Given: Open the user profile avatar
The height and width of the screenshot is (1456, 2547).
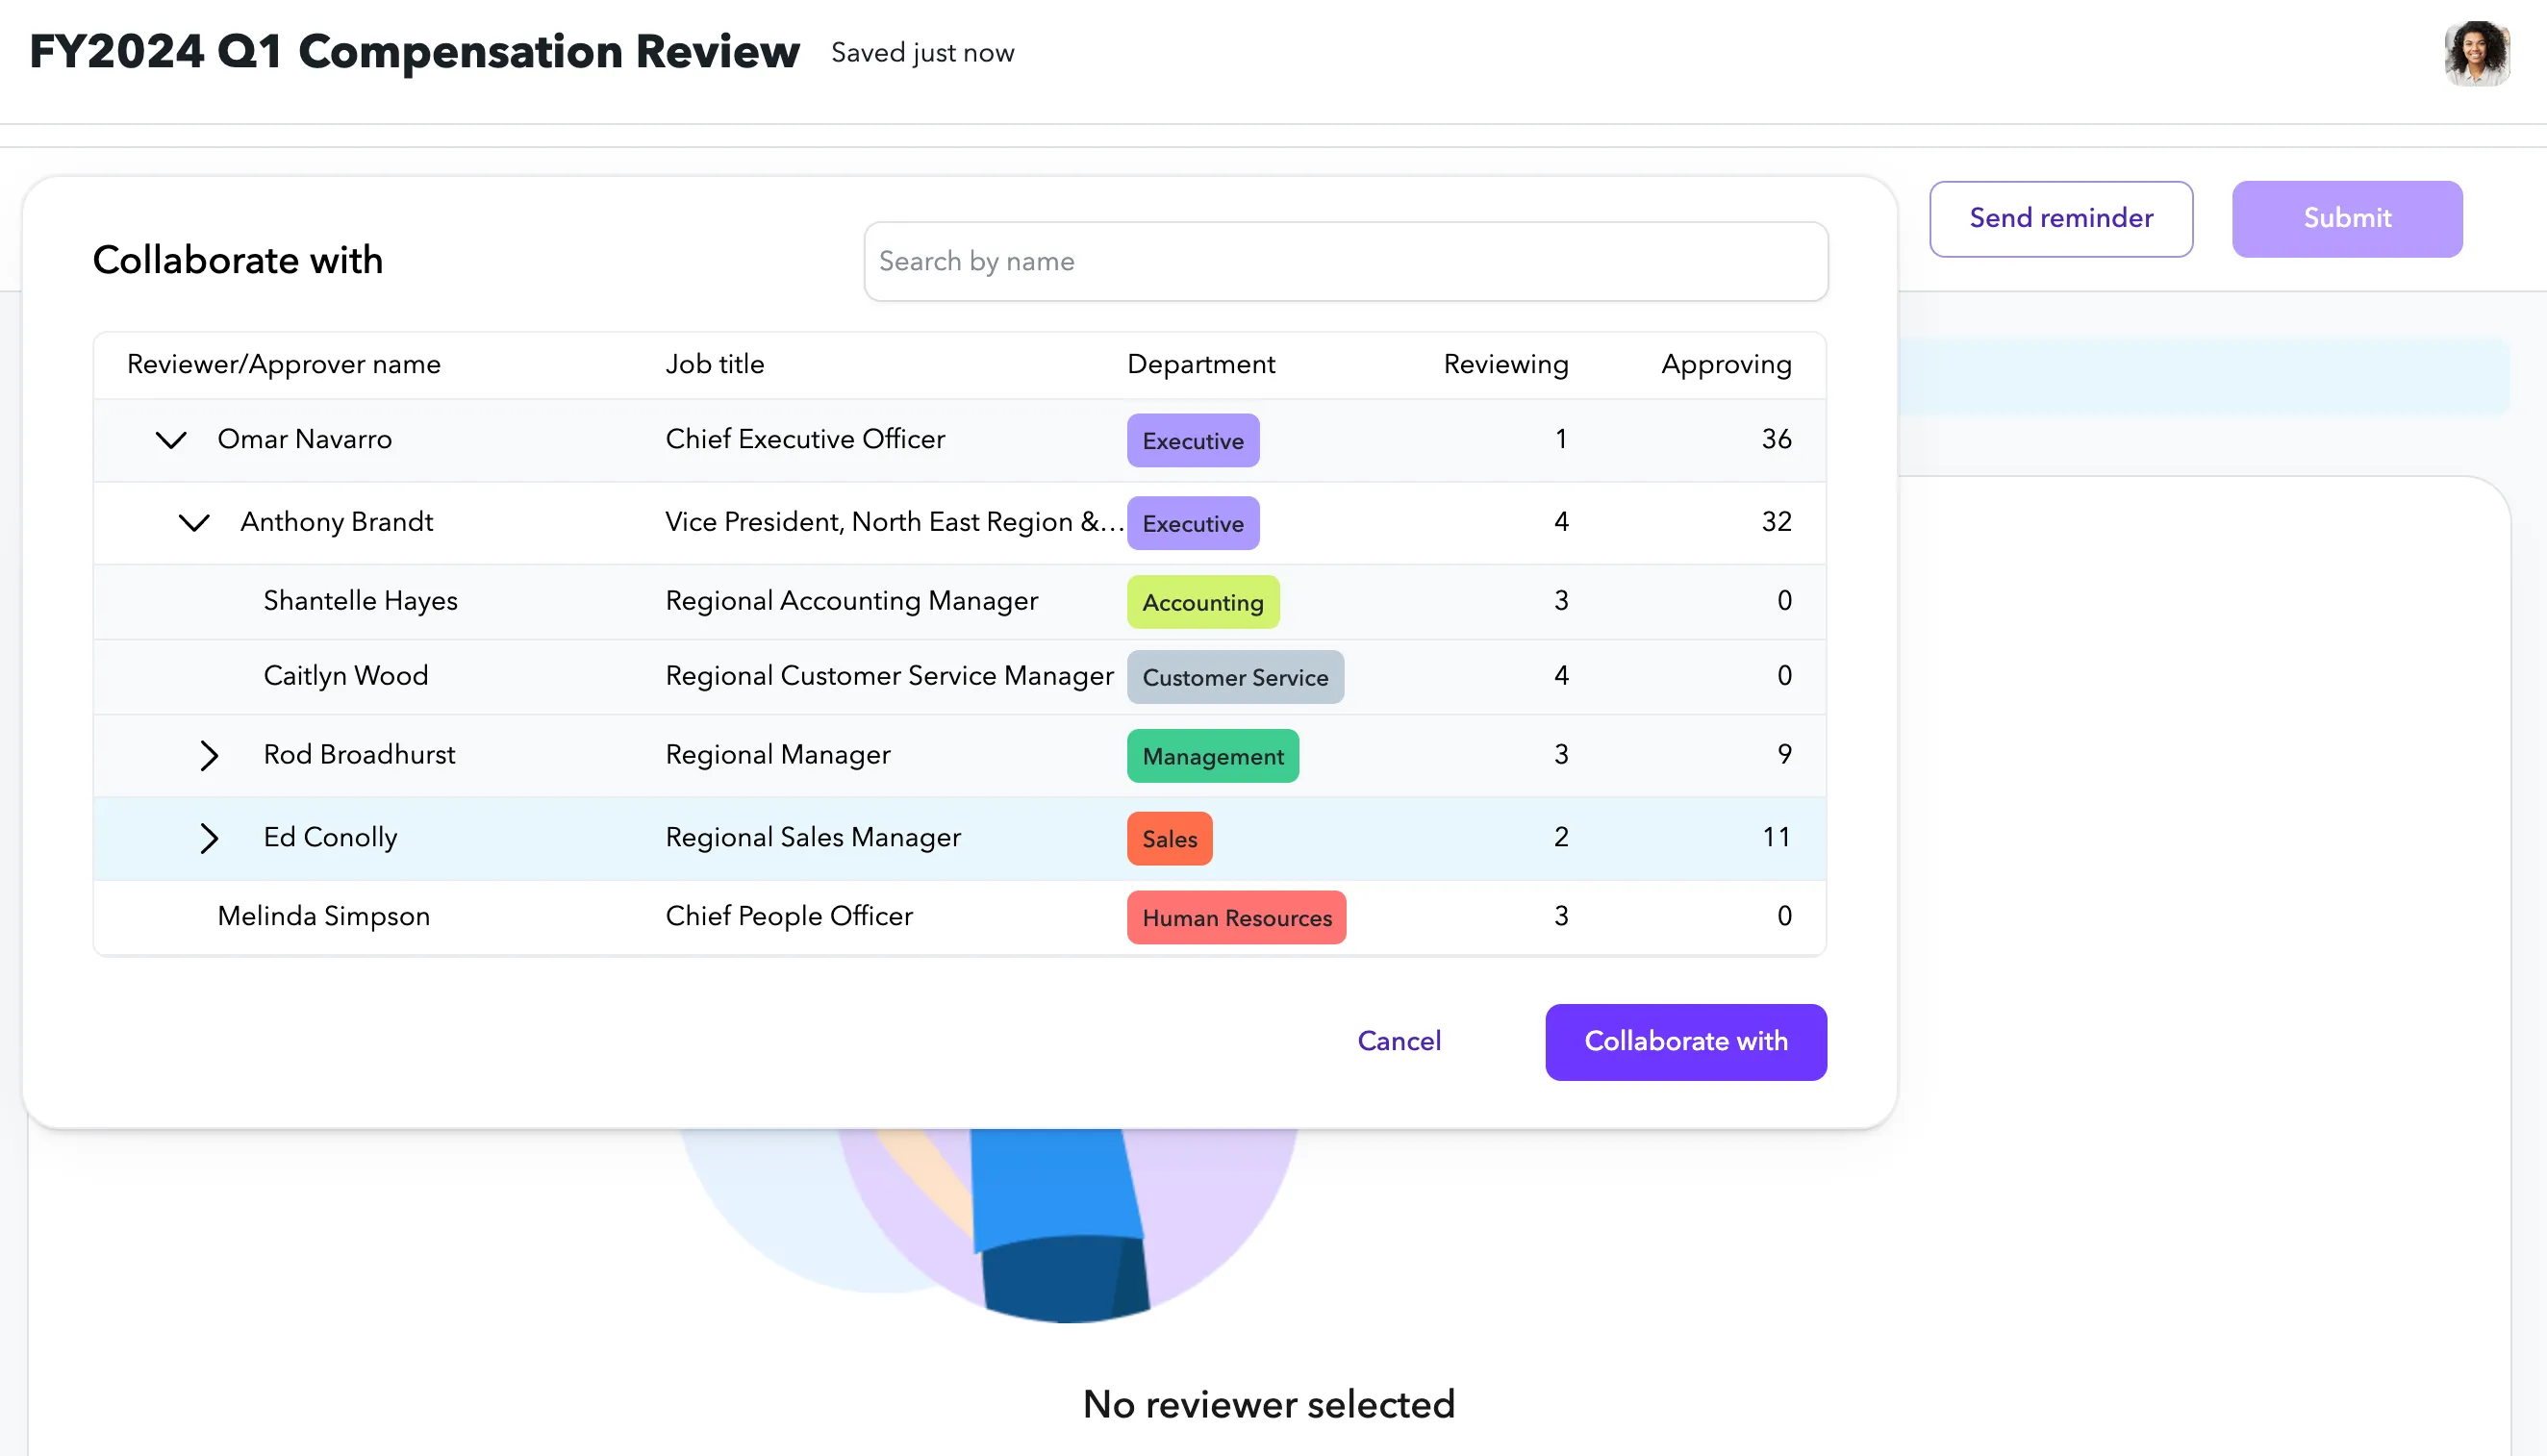Looking at the screenshot, I should click(x=2476, y=54).
